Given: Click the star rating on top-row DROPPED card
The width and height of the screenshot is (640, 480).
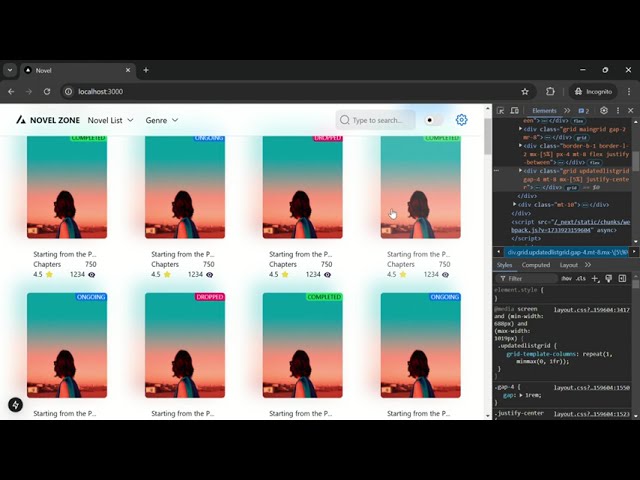Looking at the screenshot, I should 285,274.
